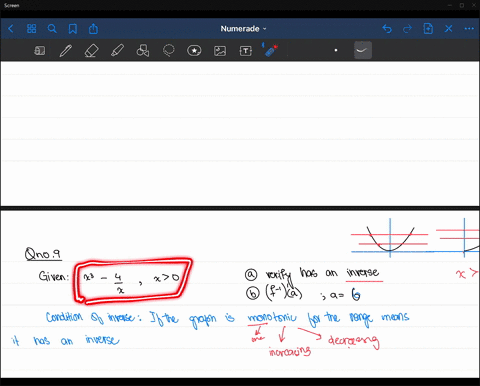Click the red word 'decreasing'
The width and height of the screenshot is (480, 386).
click(x=353, y=341)
